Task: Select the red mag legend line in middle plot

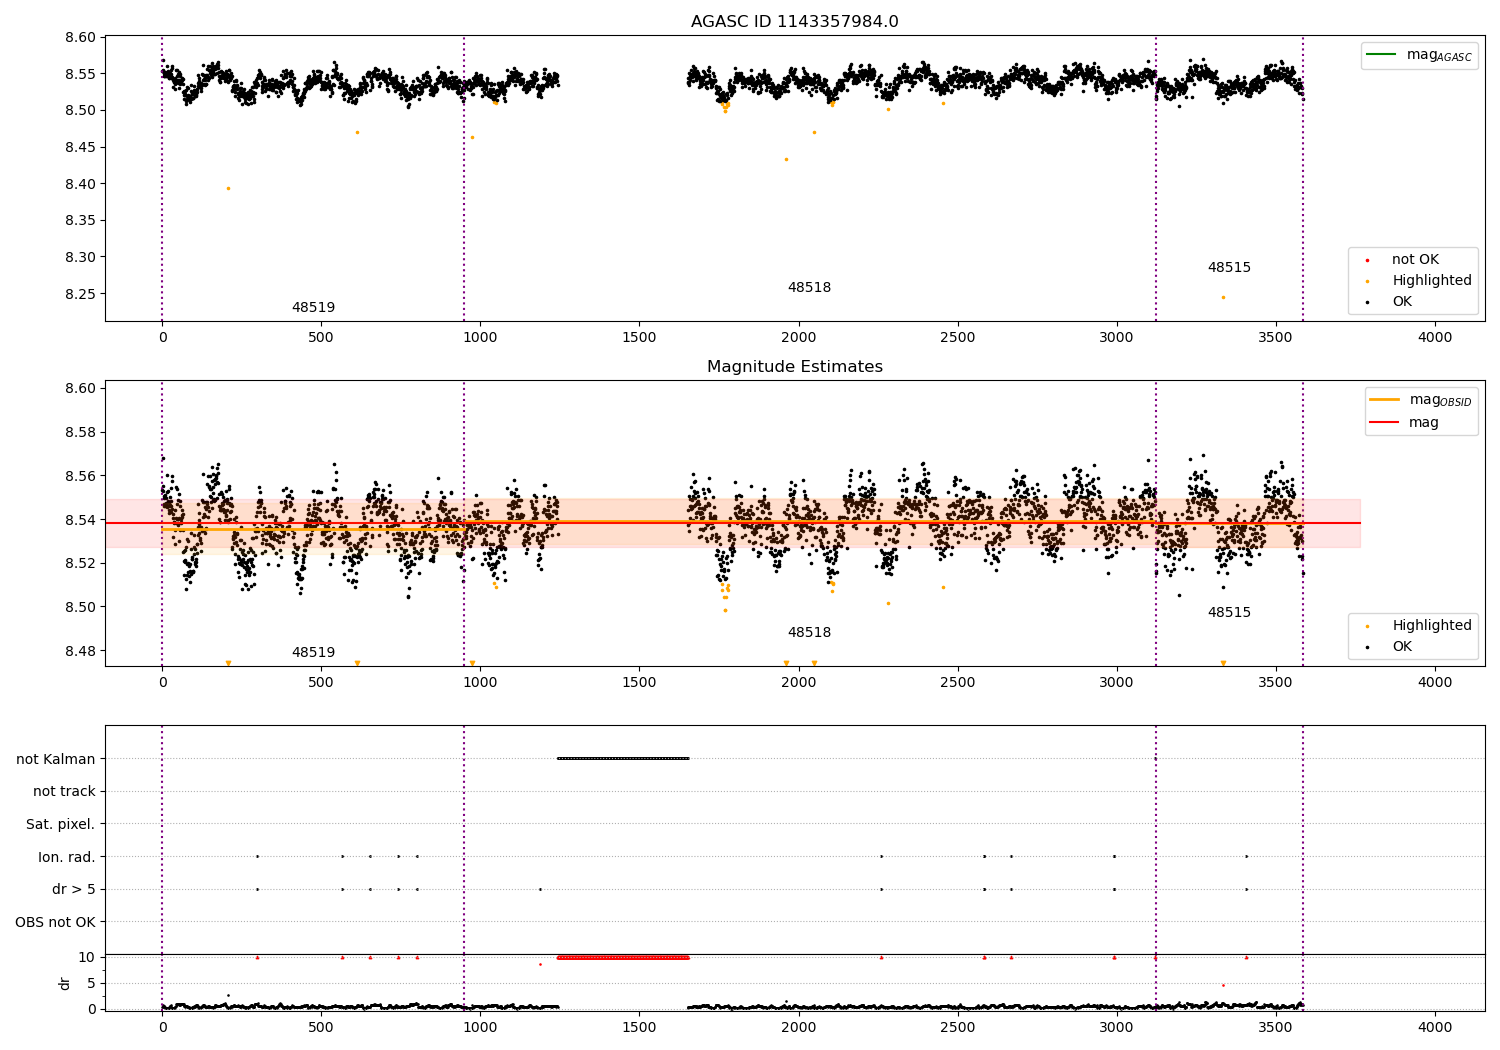Action: coord(1385,422)
